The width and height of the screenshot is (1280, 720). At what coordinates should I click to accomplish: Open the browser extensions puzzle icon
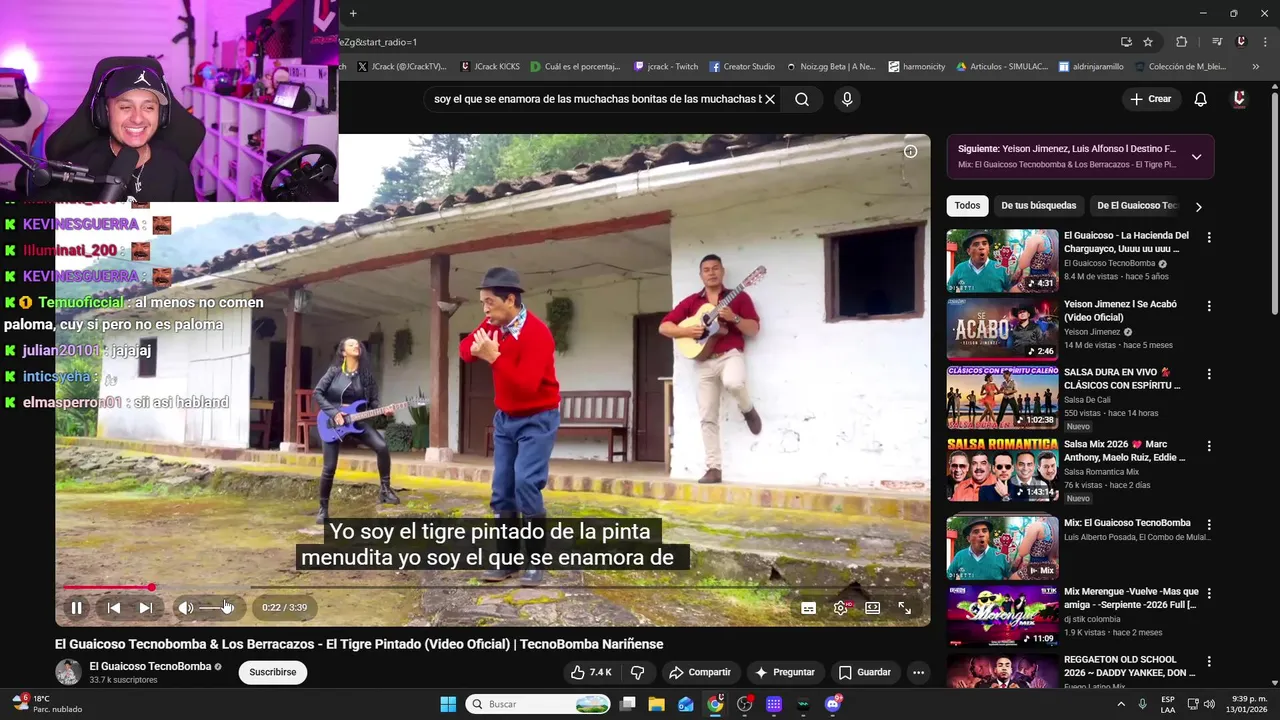tap(1182, 42)
